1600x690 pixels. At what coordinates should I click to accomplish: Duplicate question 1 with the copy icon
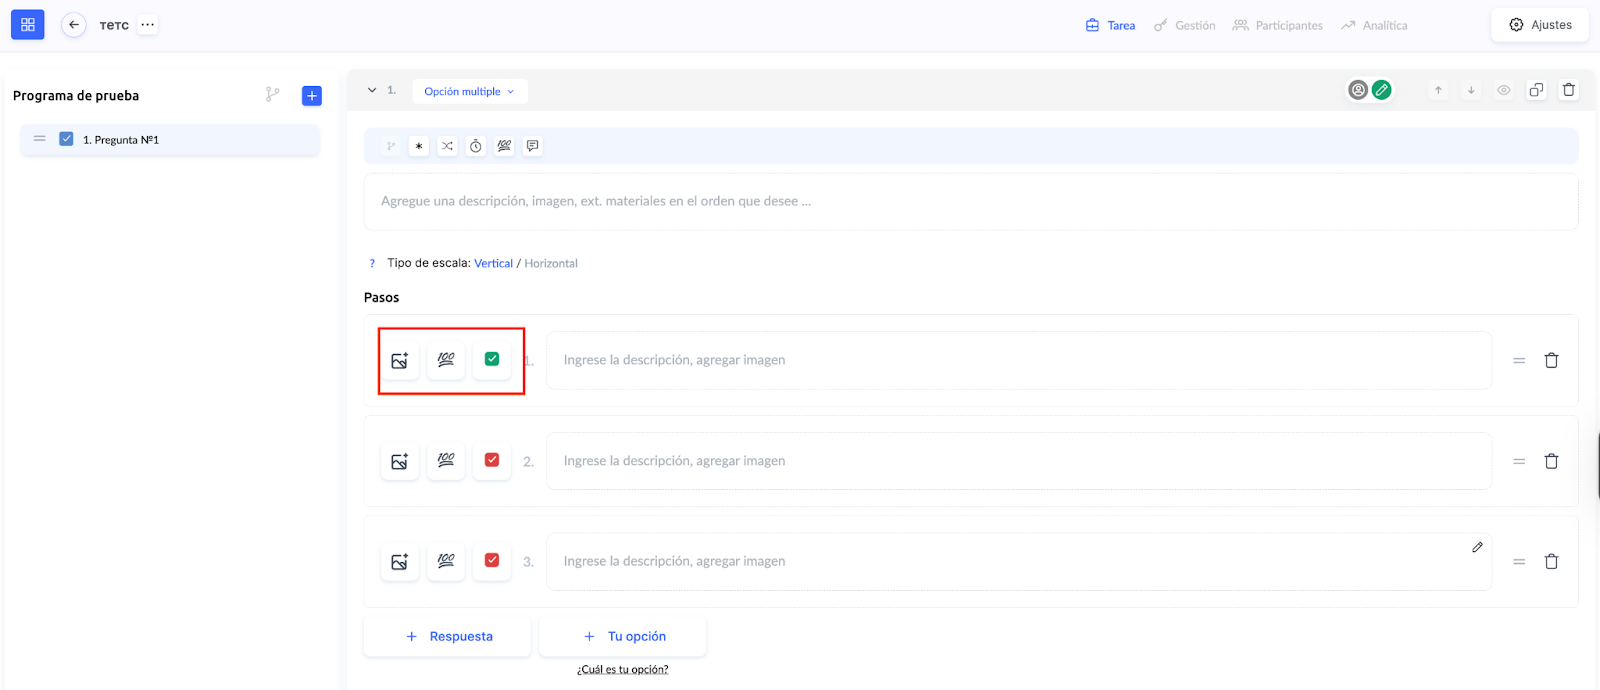[1536, 90]
